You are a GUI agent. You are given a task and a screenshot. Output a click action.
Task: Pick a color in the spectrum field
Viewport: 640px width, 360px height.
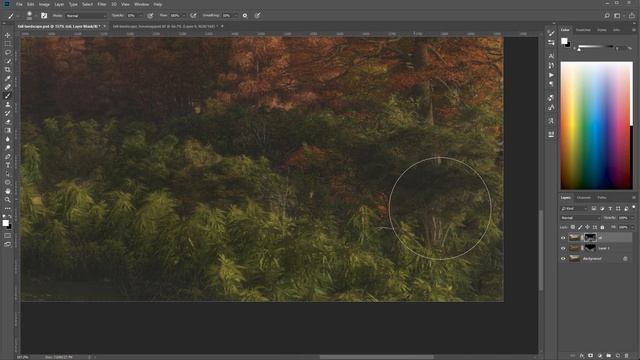[596, 125]
